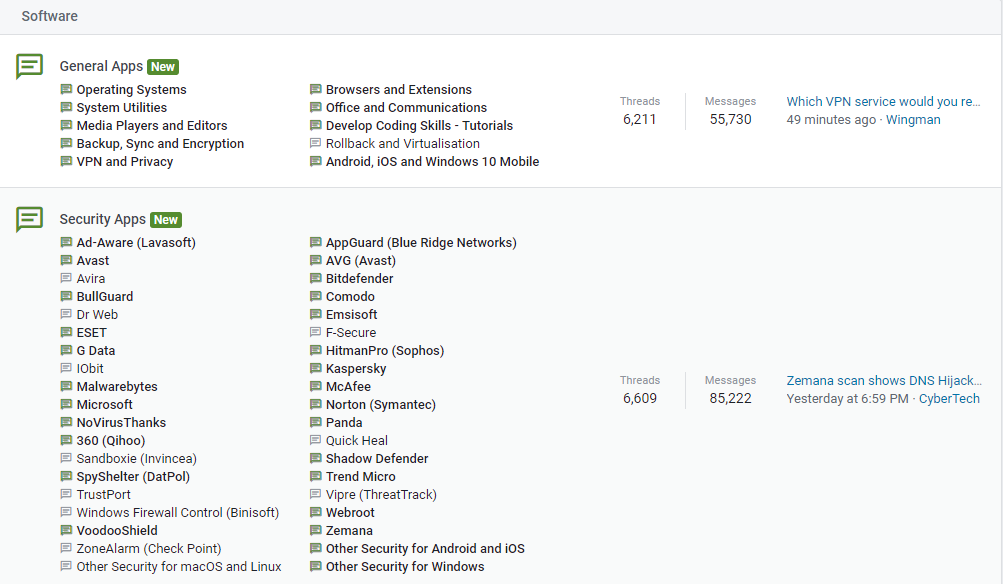This screenshot has width=1003, height=584.
Task: Click the General Apps forum chat icon
Action: [30, 67]
